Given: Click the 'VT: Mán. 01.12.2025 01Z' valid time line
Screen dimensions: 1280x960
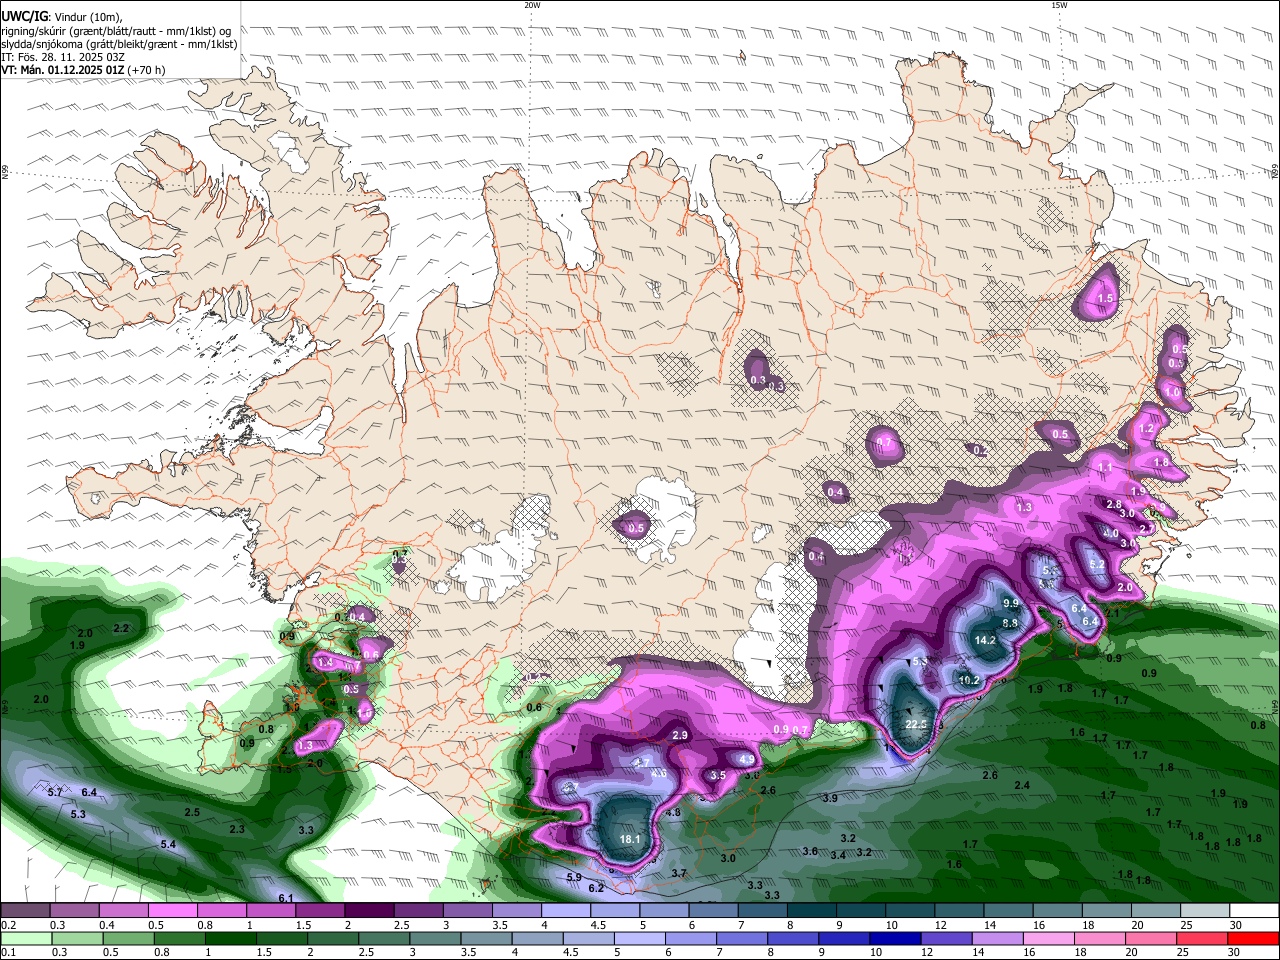Looking at the screenshot, I should click(x=83, y=70).
